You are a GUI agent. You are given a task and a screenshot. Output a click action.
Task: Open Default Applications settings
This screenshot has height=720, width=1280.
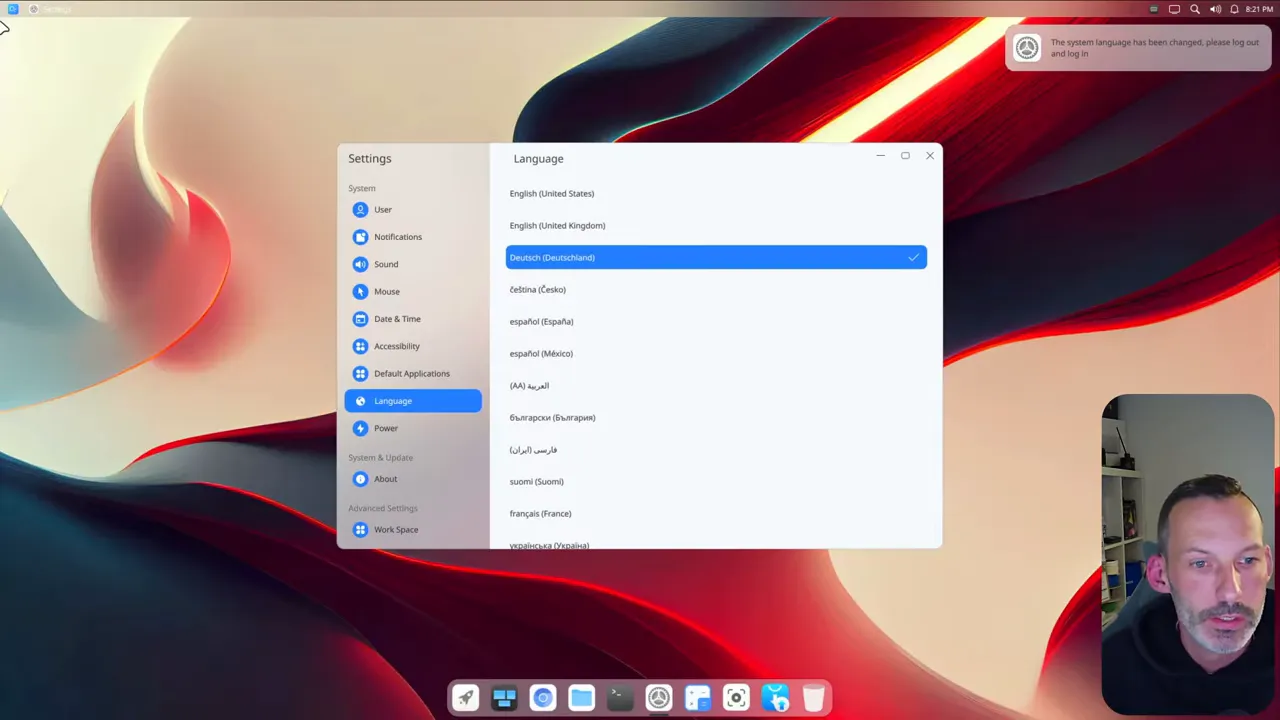(x=411, y=374)
